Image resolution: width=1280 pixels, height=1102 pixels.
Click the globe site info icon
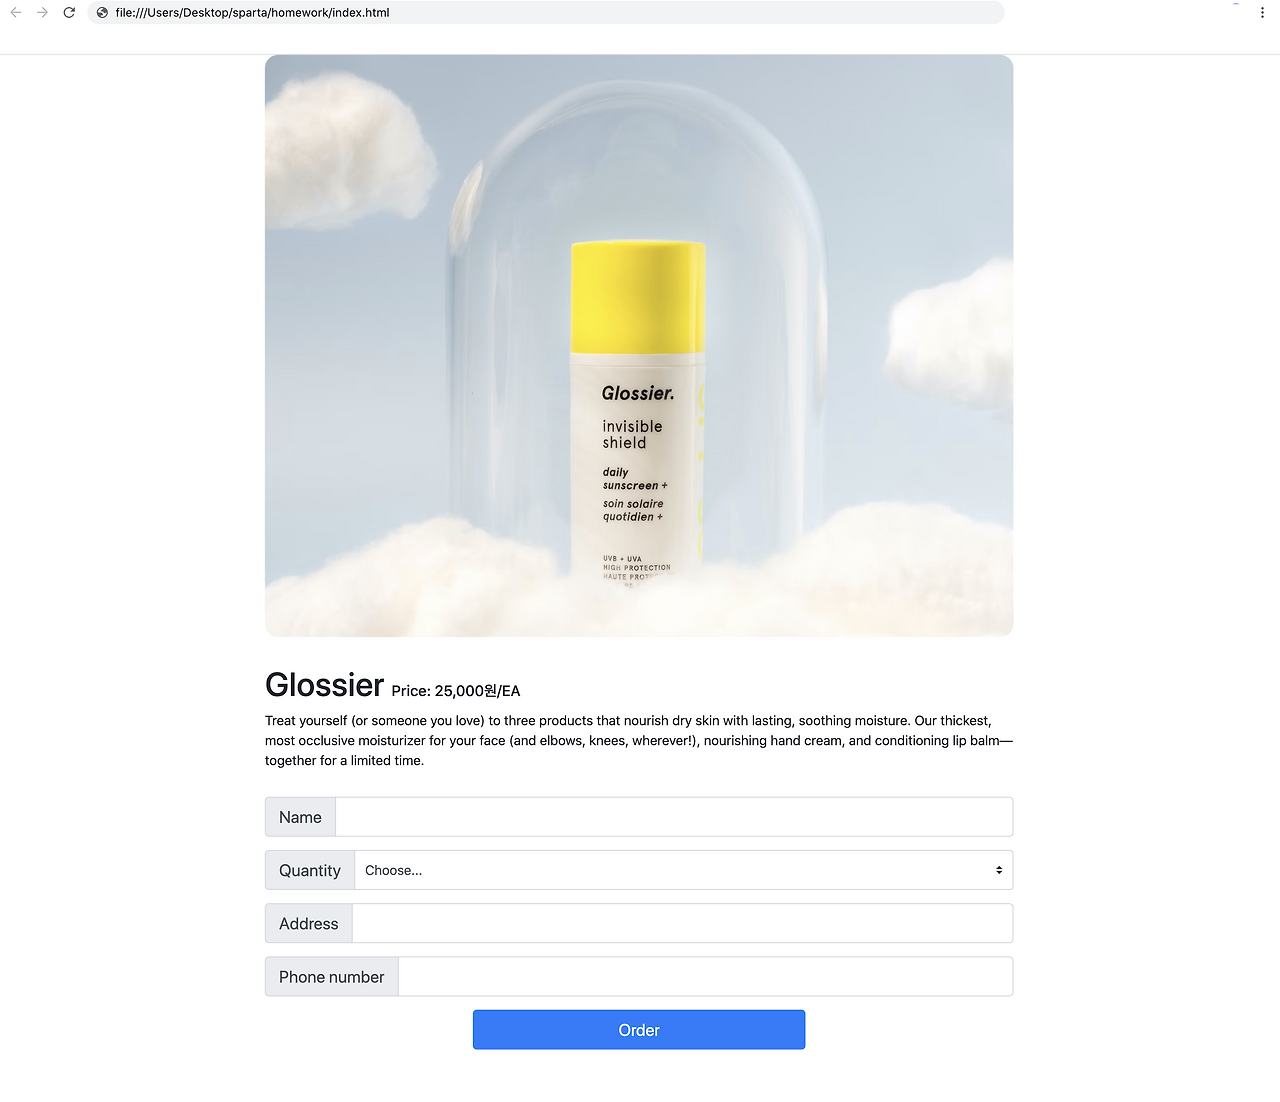(102, 13)
